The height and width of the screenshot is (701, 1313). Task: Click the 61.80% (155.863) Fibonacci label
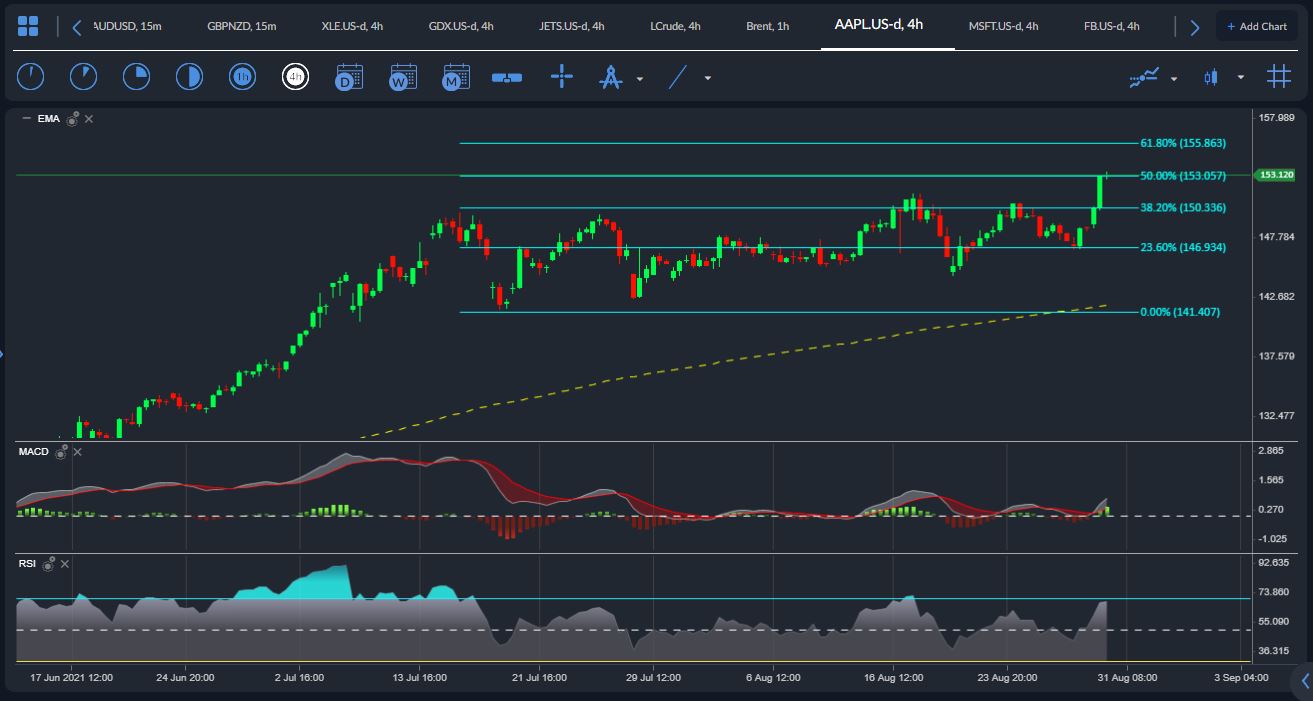[1183, 143]
